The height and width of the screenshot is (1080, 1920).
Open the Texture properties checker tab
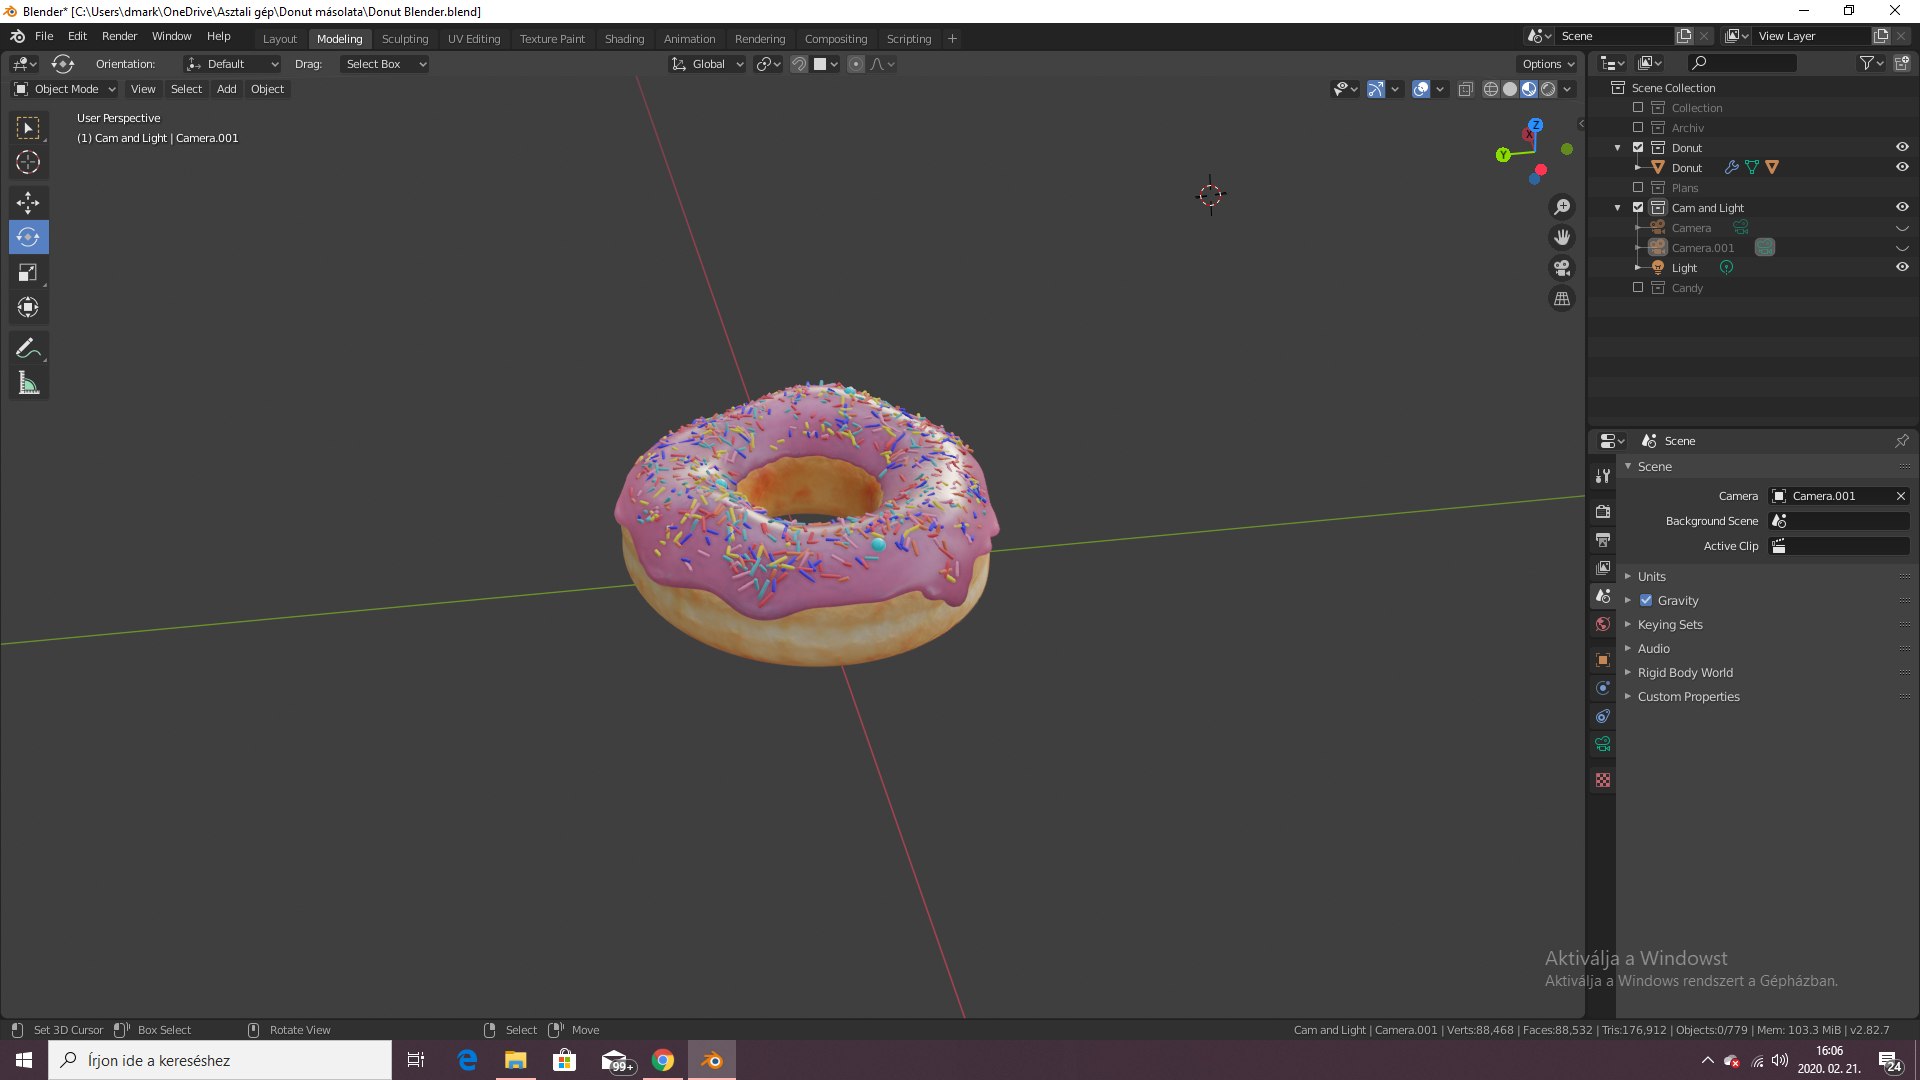[1603, 780]
